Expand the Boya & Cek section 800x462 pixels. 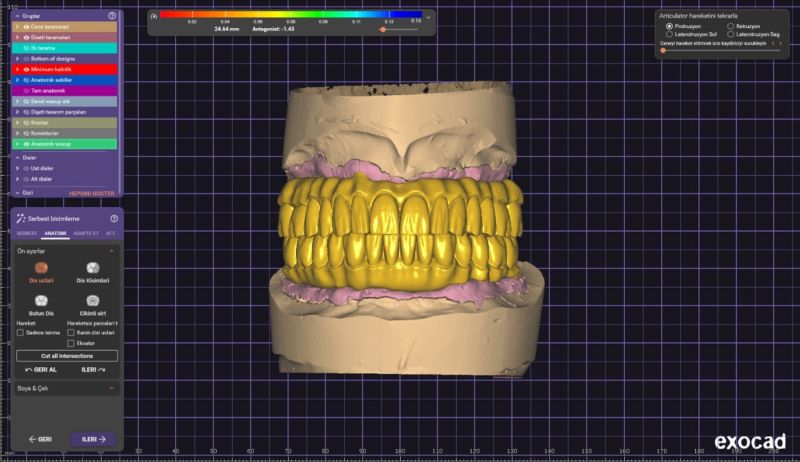coord(110,387)
